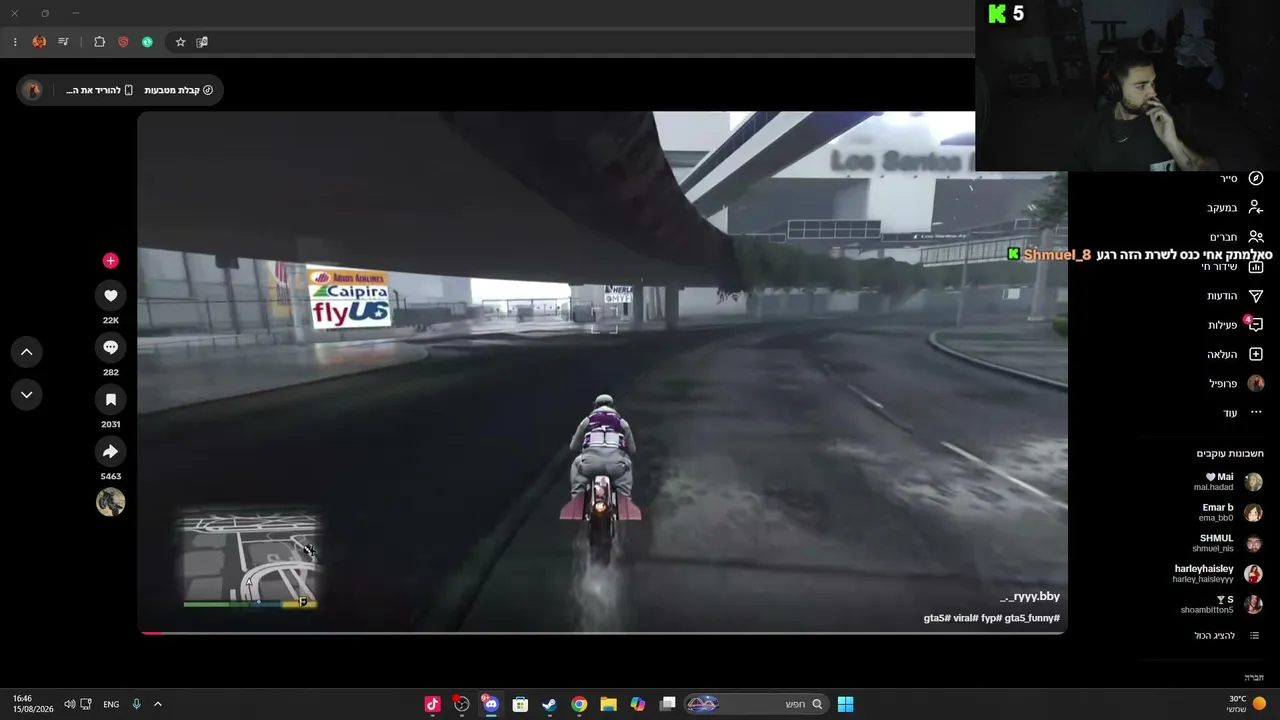The height and width of the screenshot is (720, 1280).
Task: Click the 'העלאה' Upload item
Action: 1235,354
